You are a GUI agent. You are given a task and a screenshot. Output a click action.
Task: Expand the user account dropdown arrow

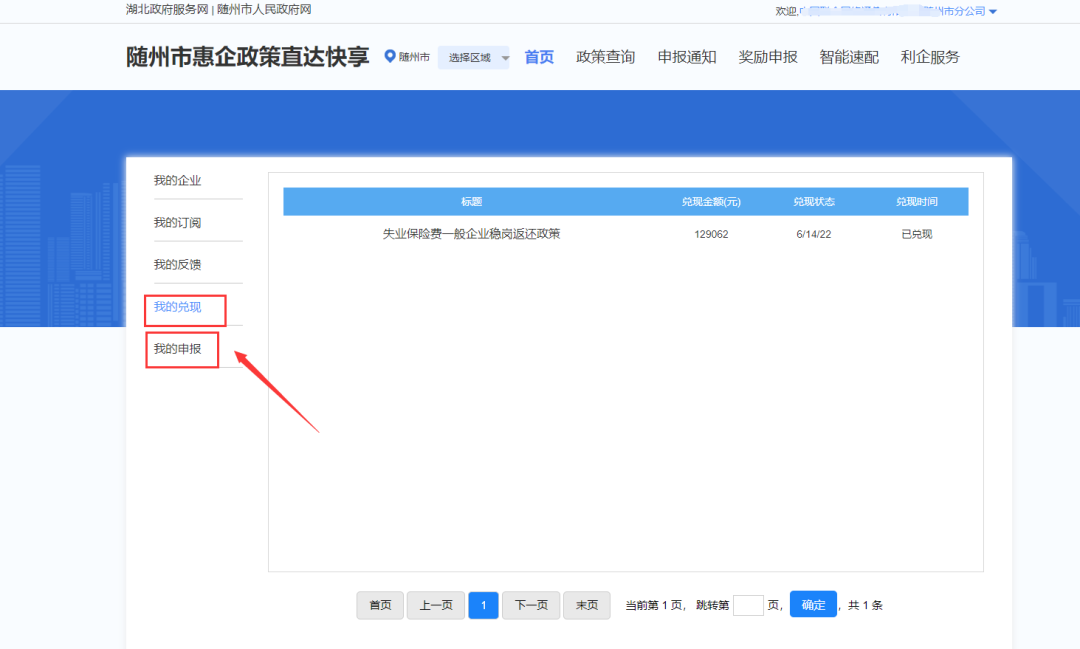993,12
